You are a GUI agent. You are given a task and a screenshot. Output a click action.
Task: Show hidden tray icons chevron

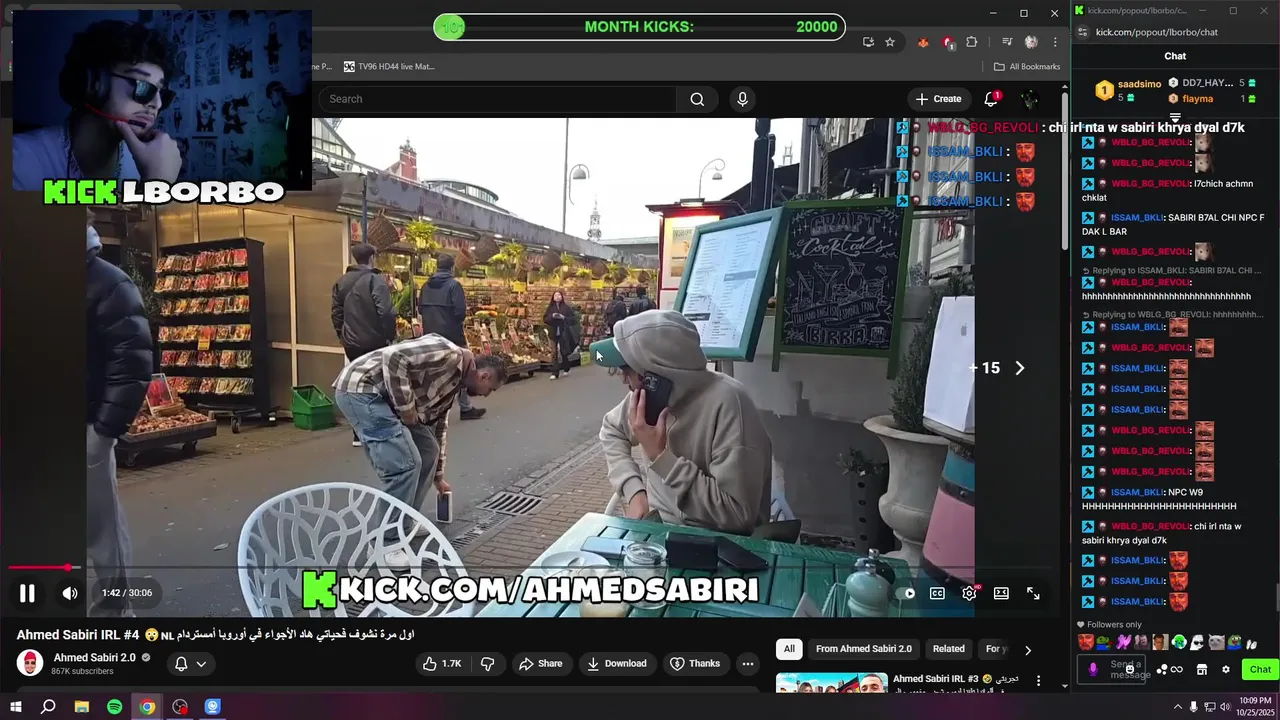pyautogui.click(x=1178, y=707)
